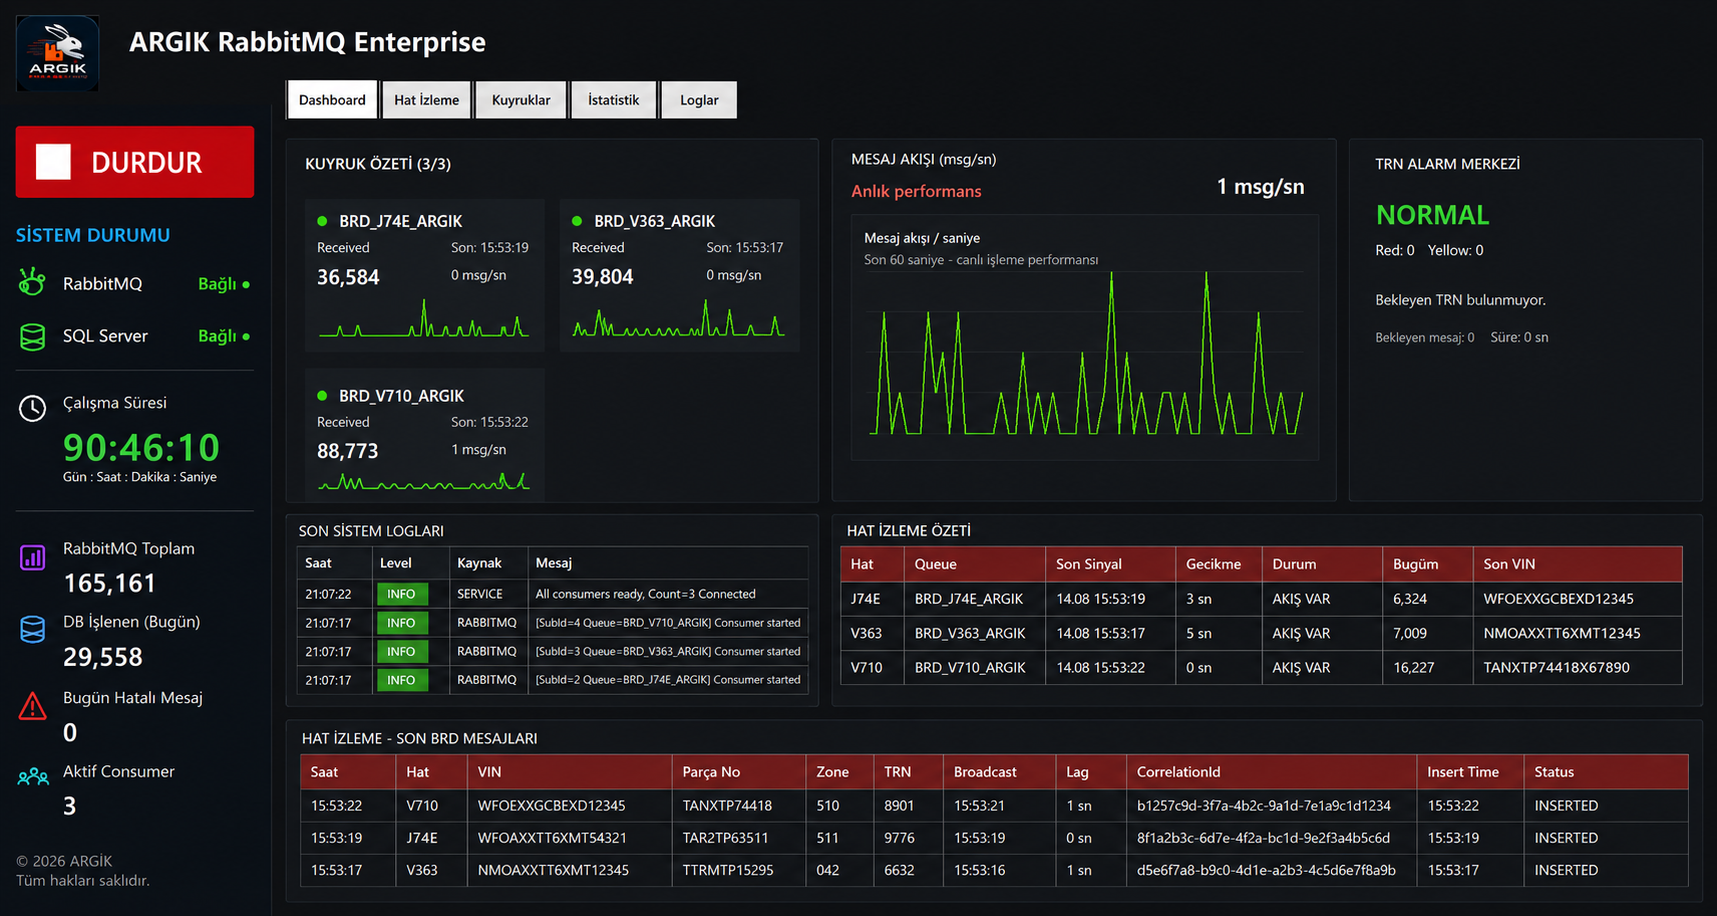Viewport: 1717px width, 916px height.
Task: Click the SubId=2 BRD_J74E_ARGIK log message
Action: coord(668,680)
